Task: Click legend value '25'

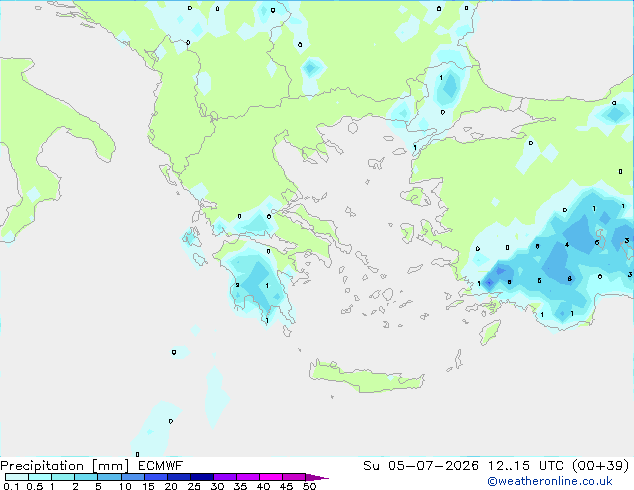Action: (x=194, y=486)
